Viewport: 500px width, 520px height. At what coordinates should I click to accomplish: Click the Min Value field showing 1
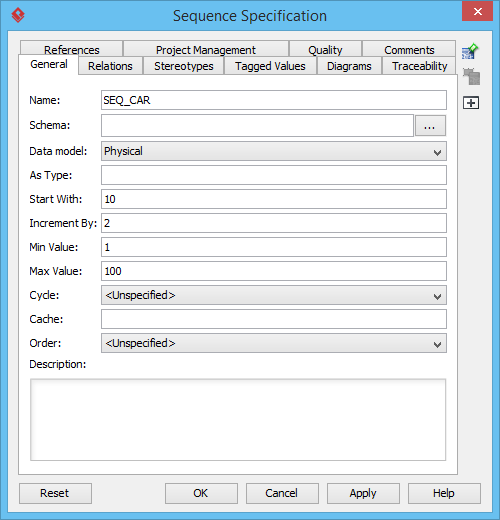click(274, 247)
